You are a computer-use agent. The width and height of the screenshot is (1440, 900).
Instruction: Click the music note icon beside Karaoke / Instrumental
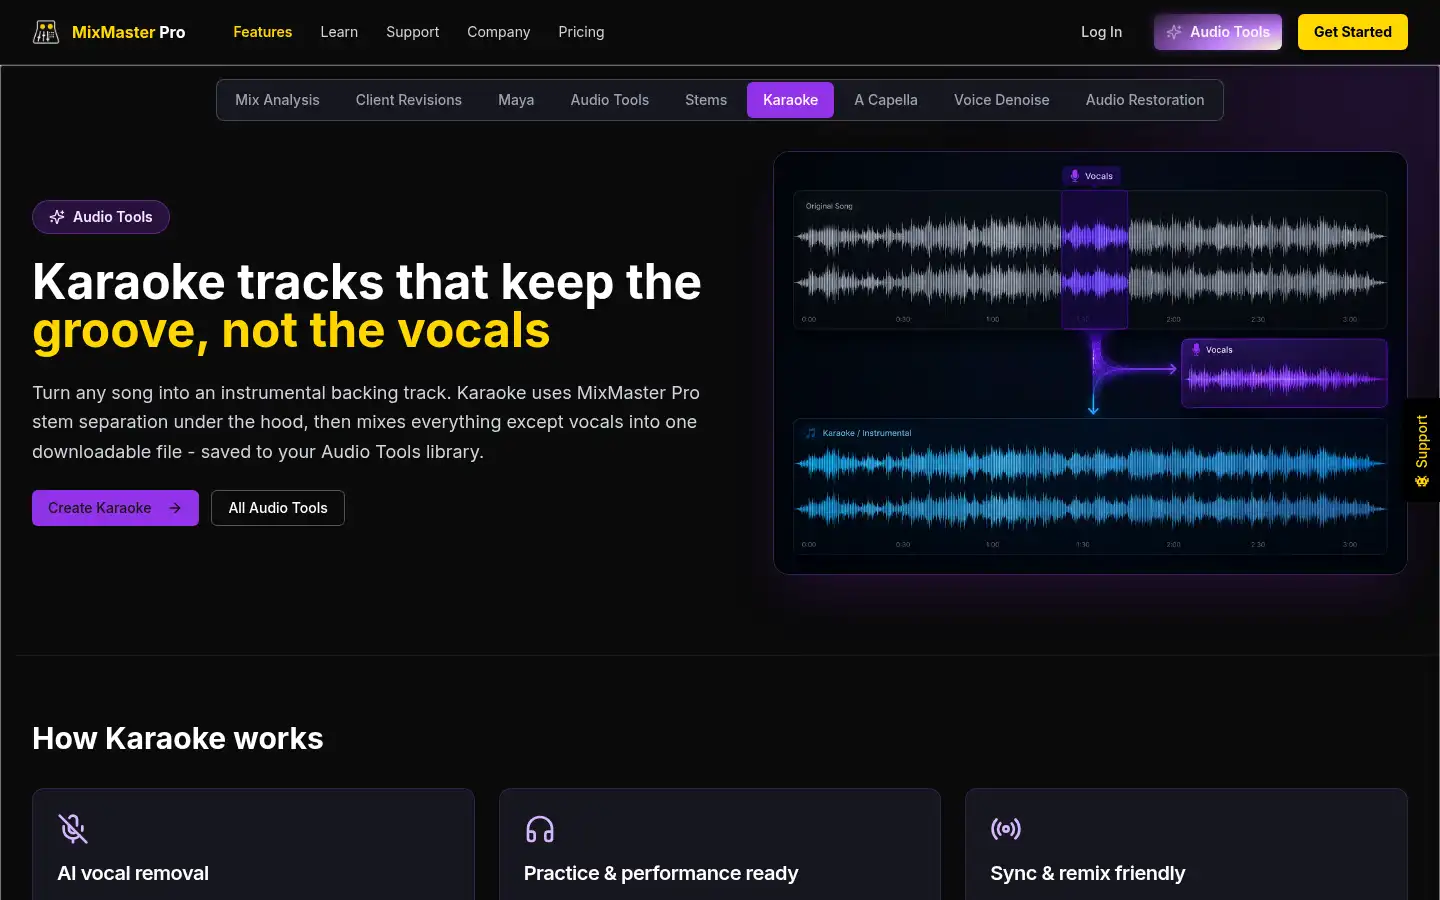pos(811,433)
